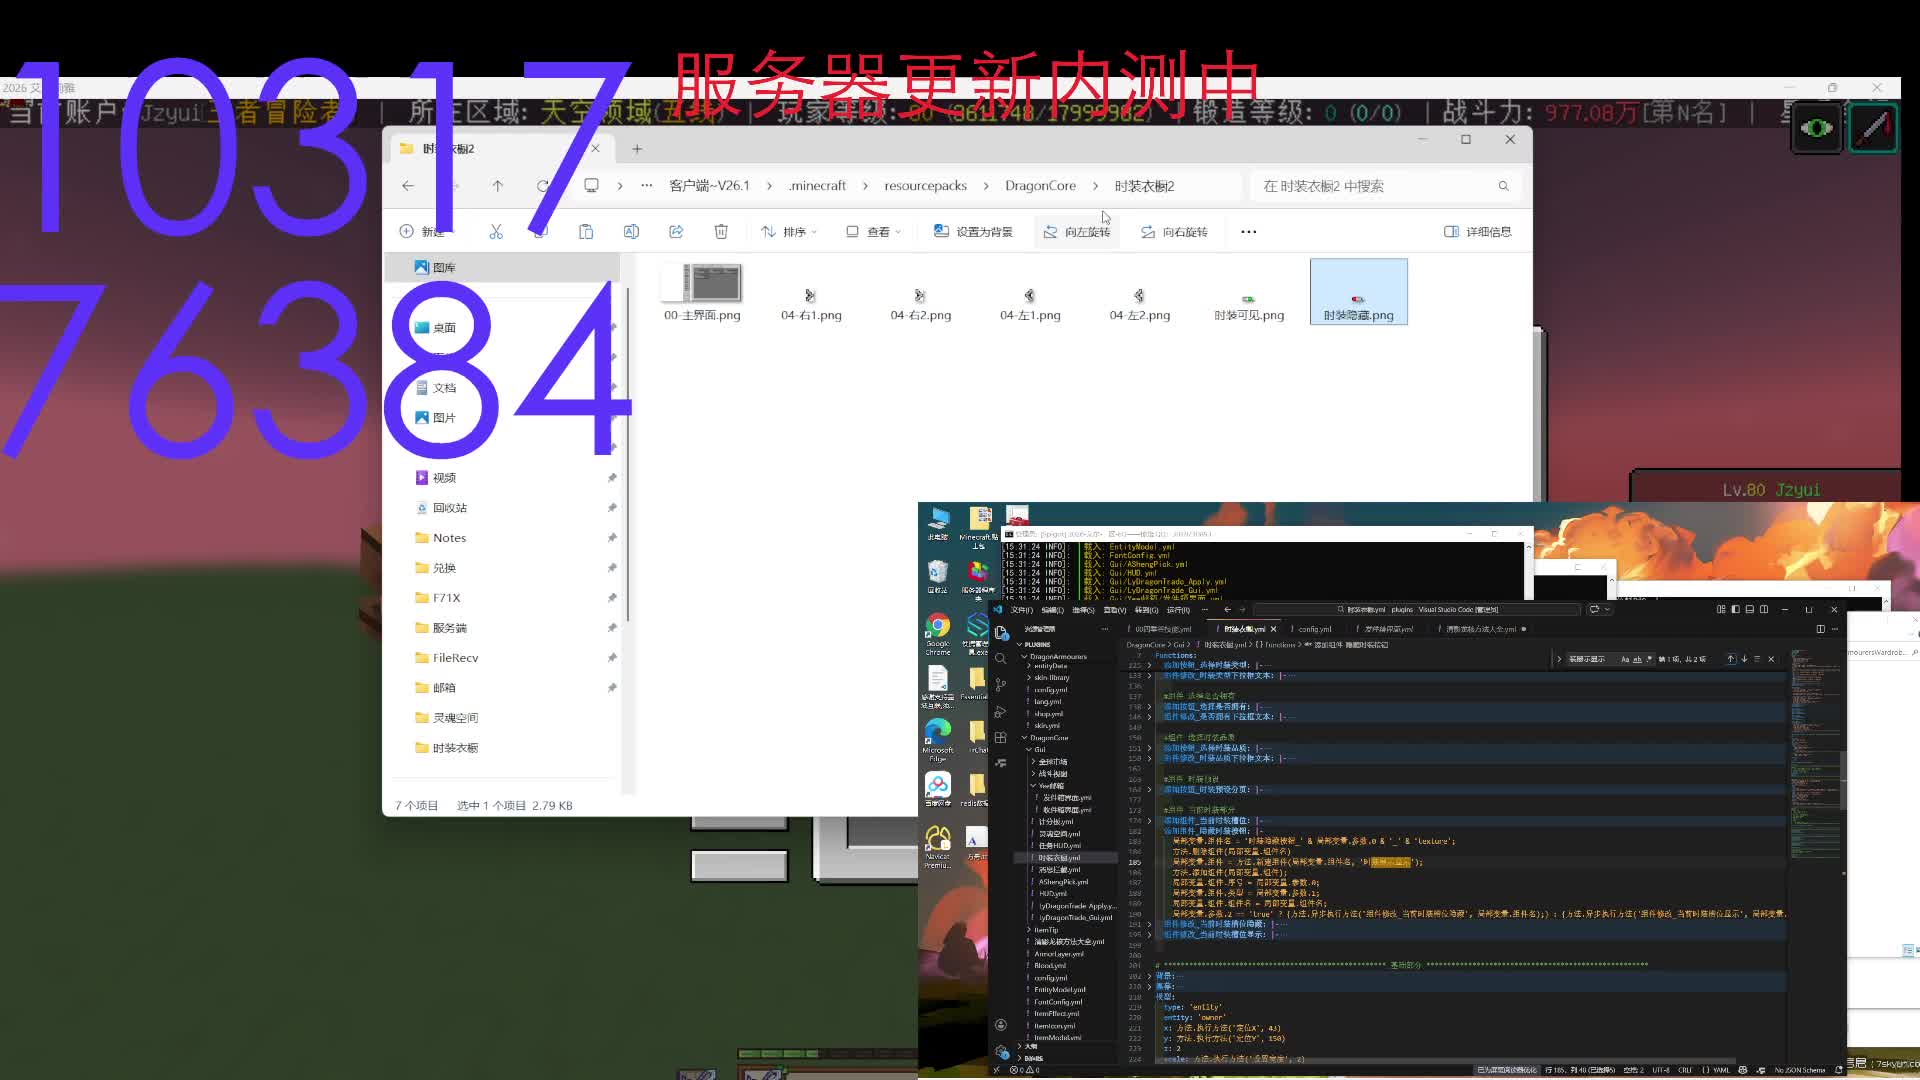Toggle Match Whole Word in VS Code find
1920x1080 pixels.
(1637, 659)
